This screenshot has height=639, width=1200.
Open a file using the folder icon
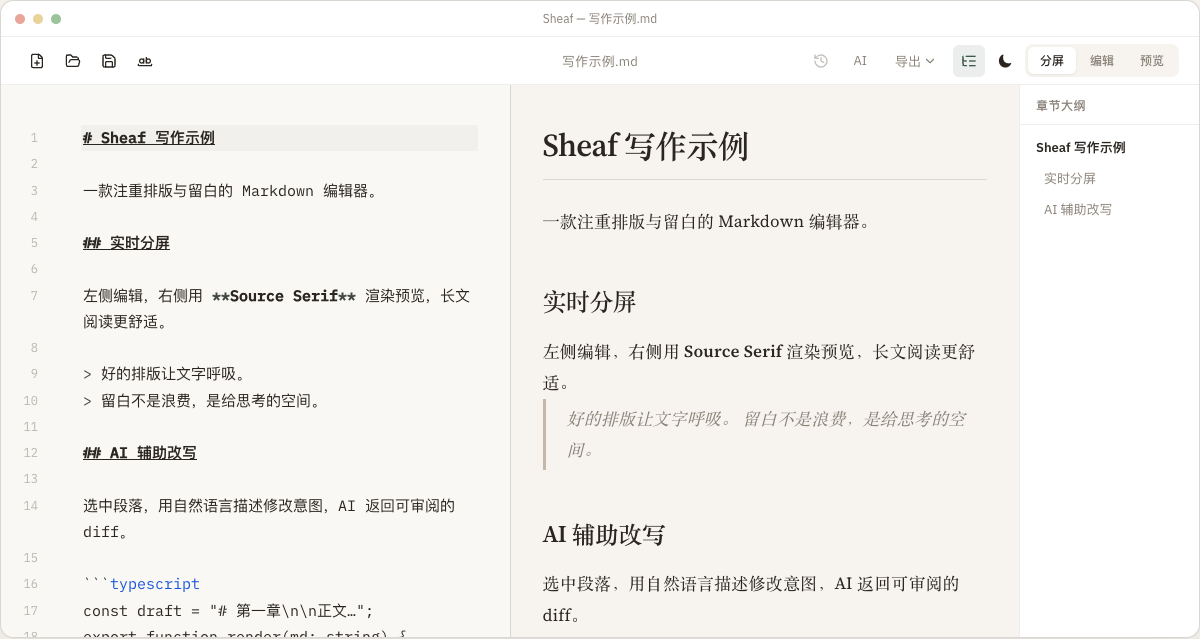pos(73,61)
